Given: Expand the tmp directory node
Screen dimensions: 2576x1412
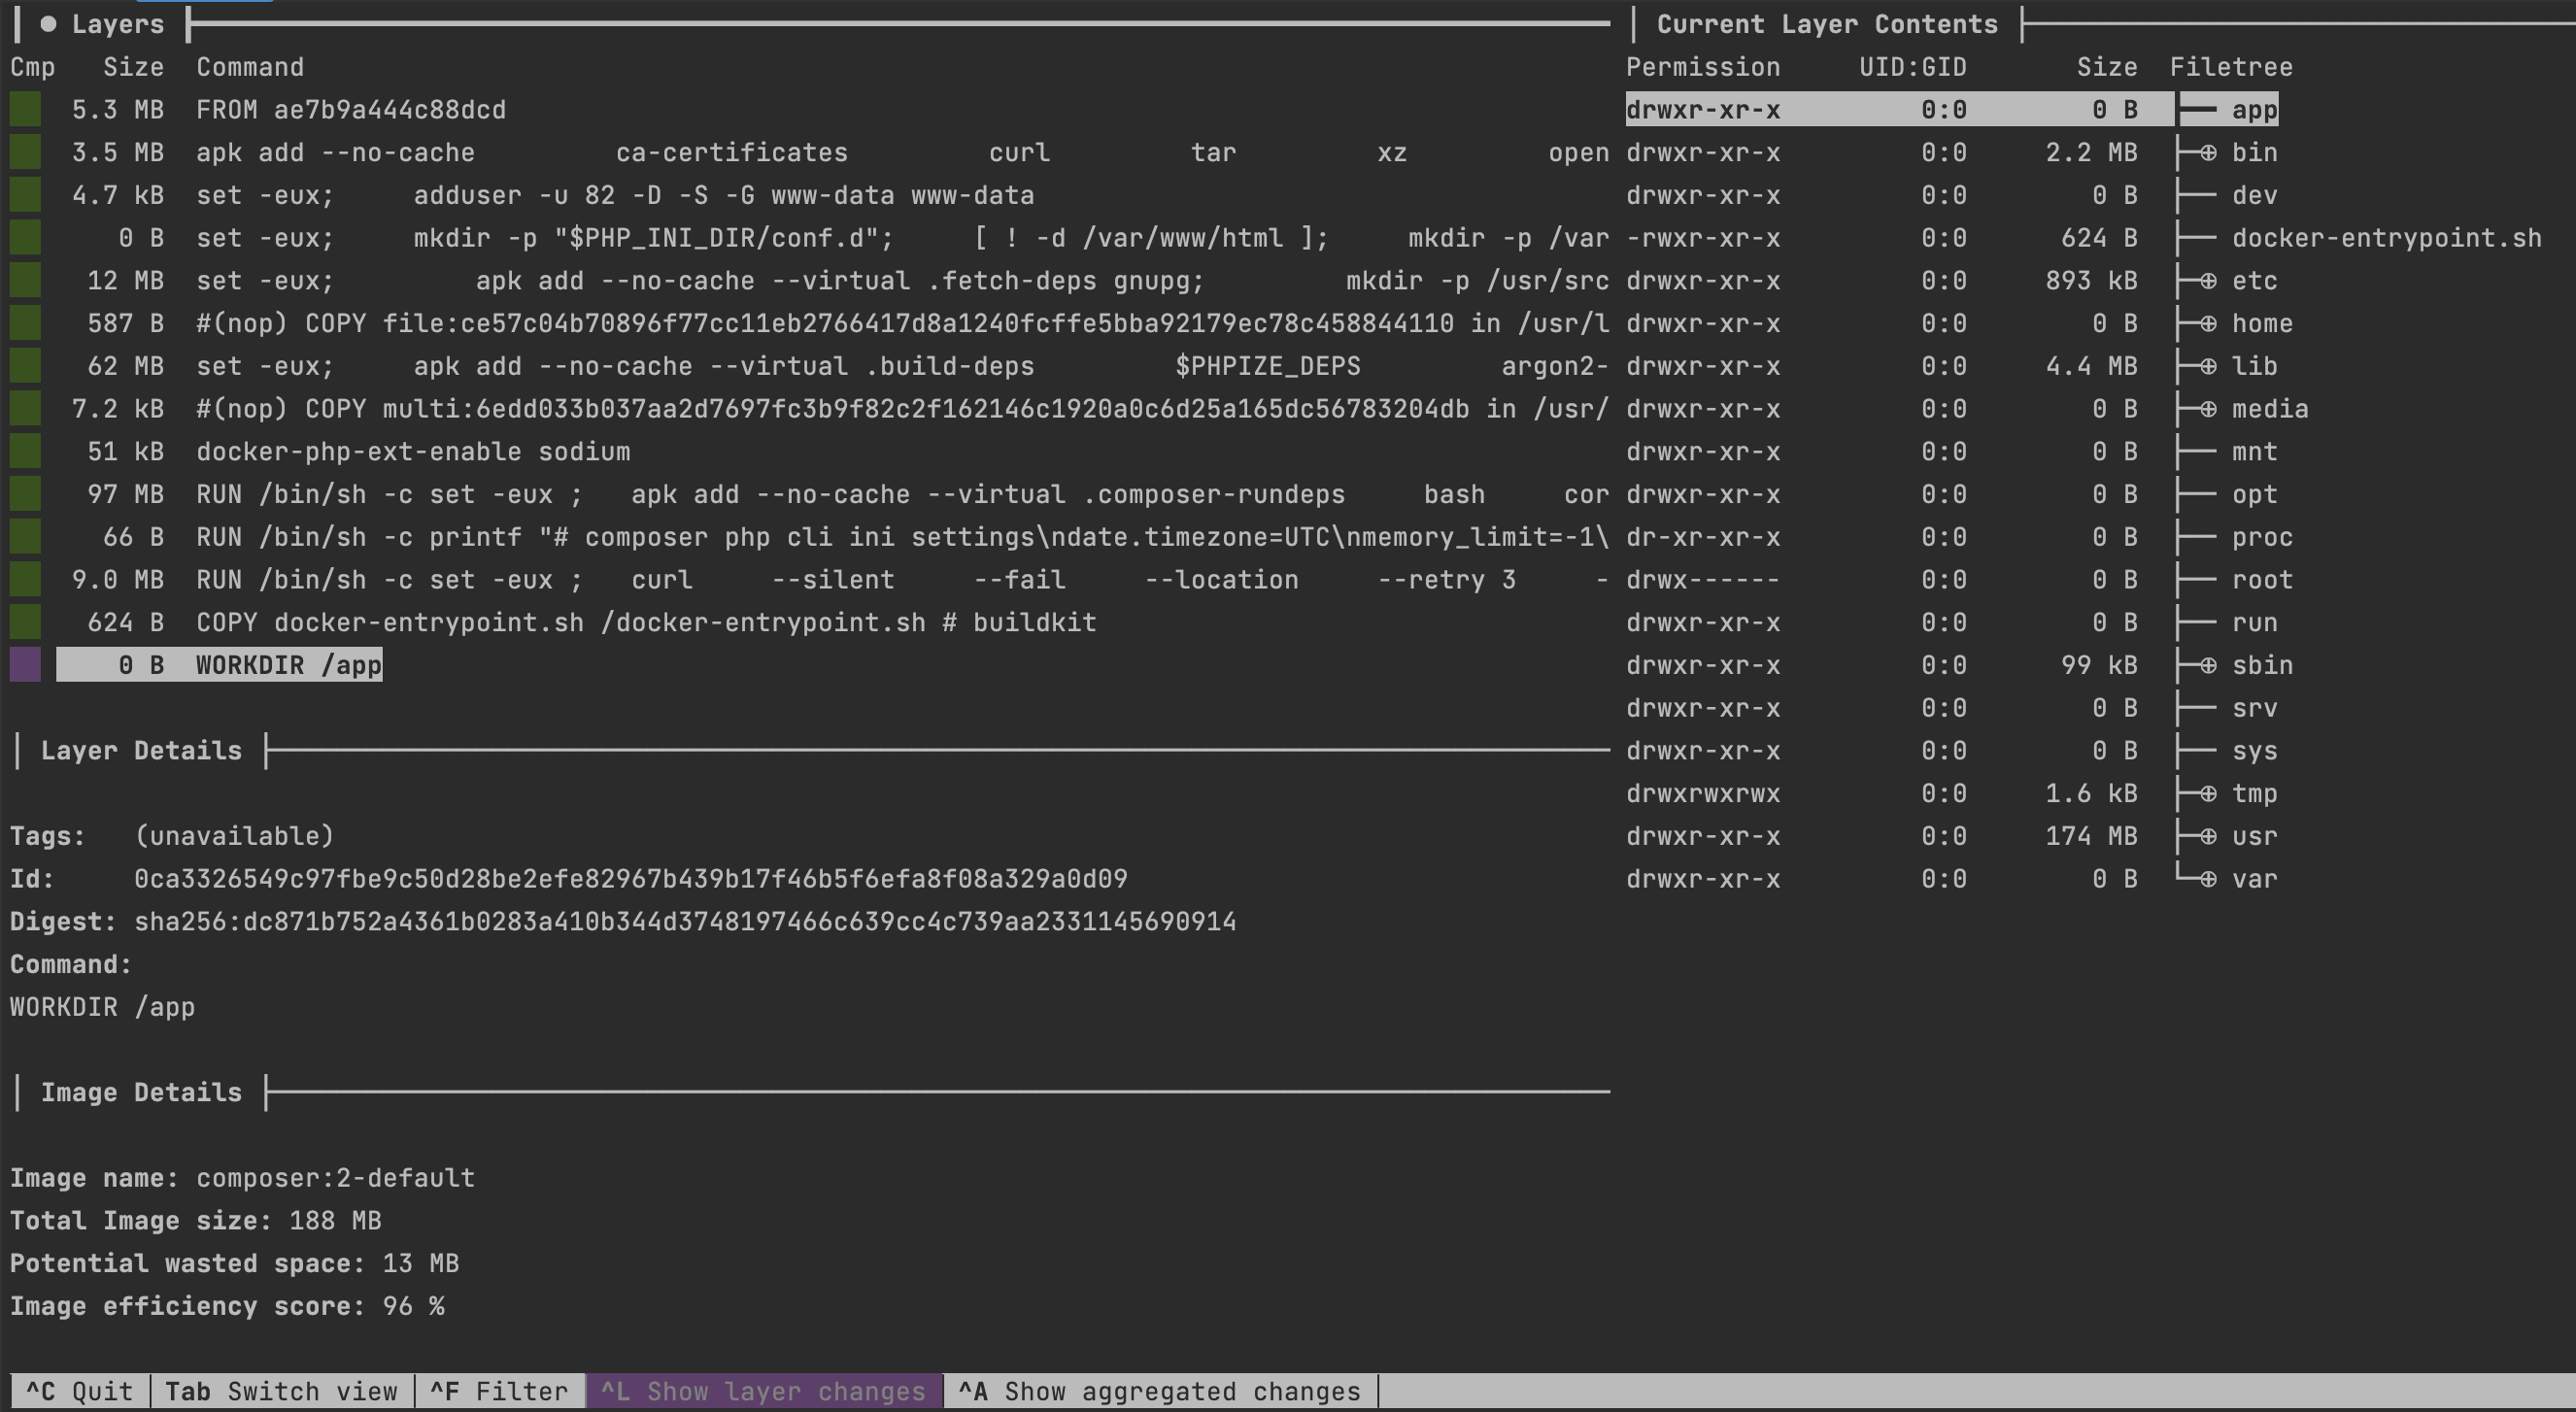Looking at the screenshot, I should click(x=2208, y=794).
